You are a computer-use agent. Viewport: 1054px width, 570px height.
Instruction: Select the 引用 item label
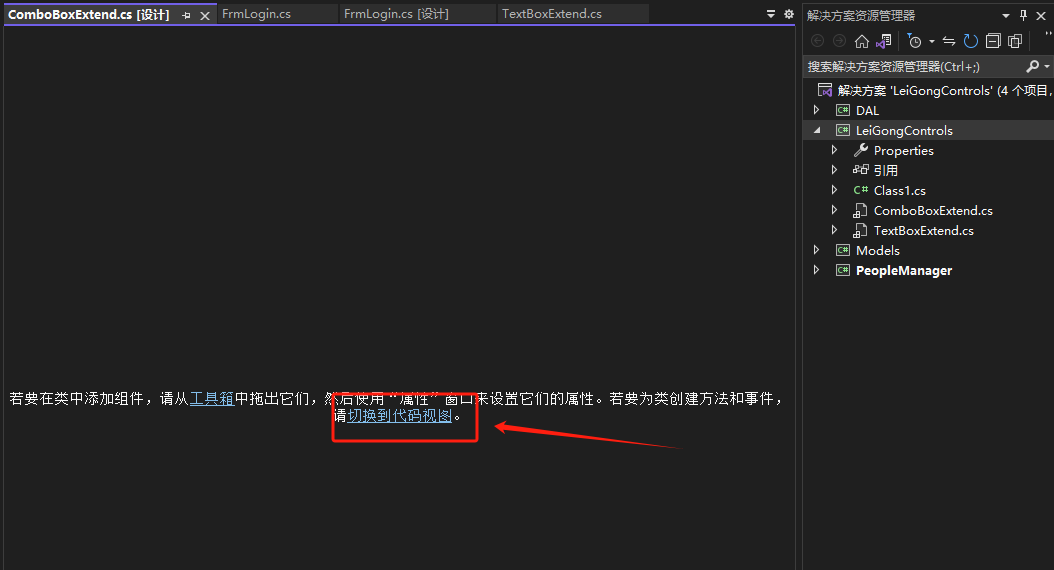tap(885, 170)
